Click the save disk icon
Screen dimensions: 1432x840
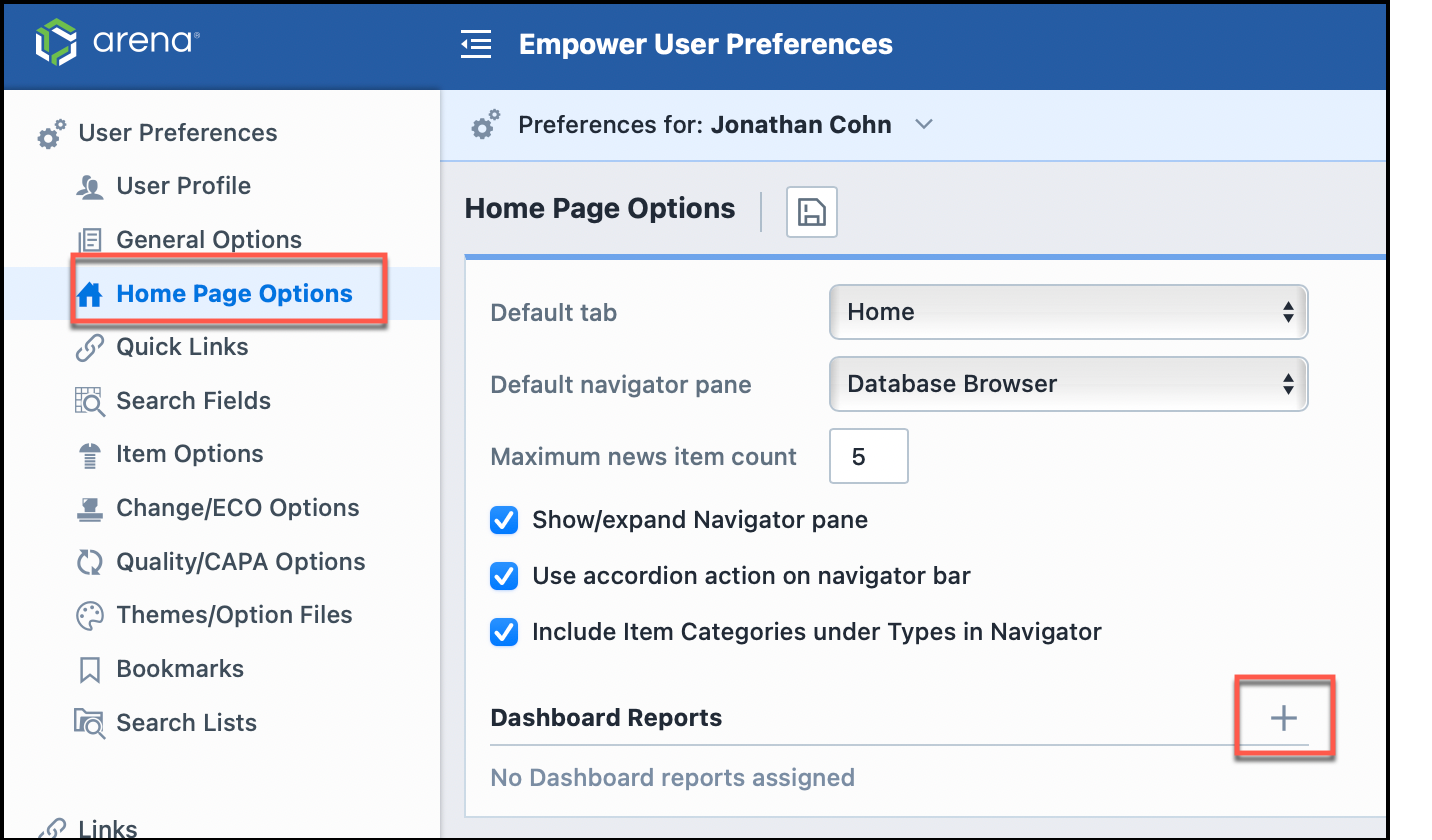(x=812, y=212)
